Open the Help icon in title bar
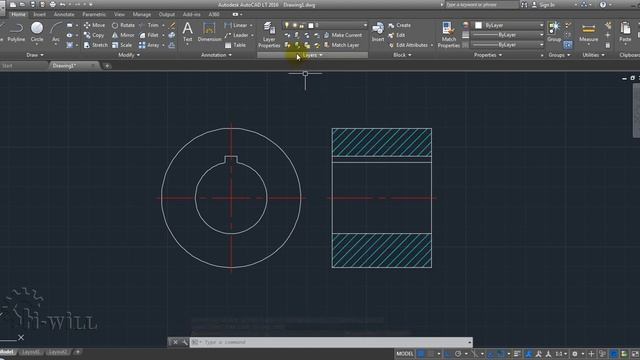Image resolution: width=640 pixels, height=360 pixels. 603,4
